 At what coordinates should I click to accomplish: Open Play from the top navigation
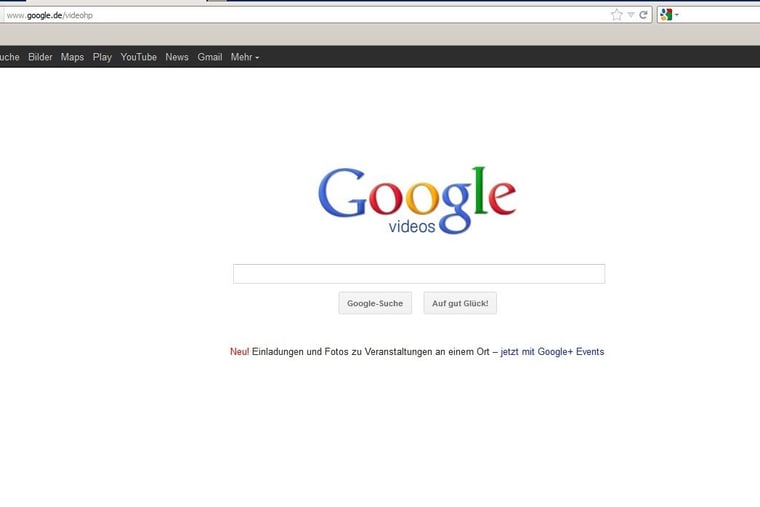click(x=102, y=57)
